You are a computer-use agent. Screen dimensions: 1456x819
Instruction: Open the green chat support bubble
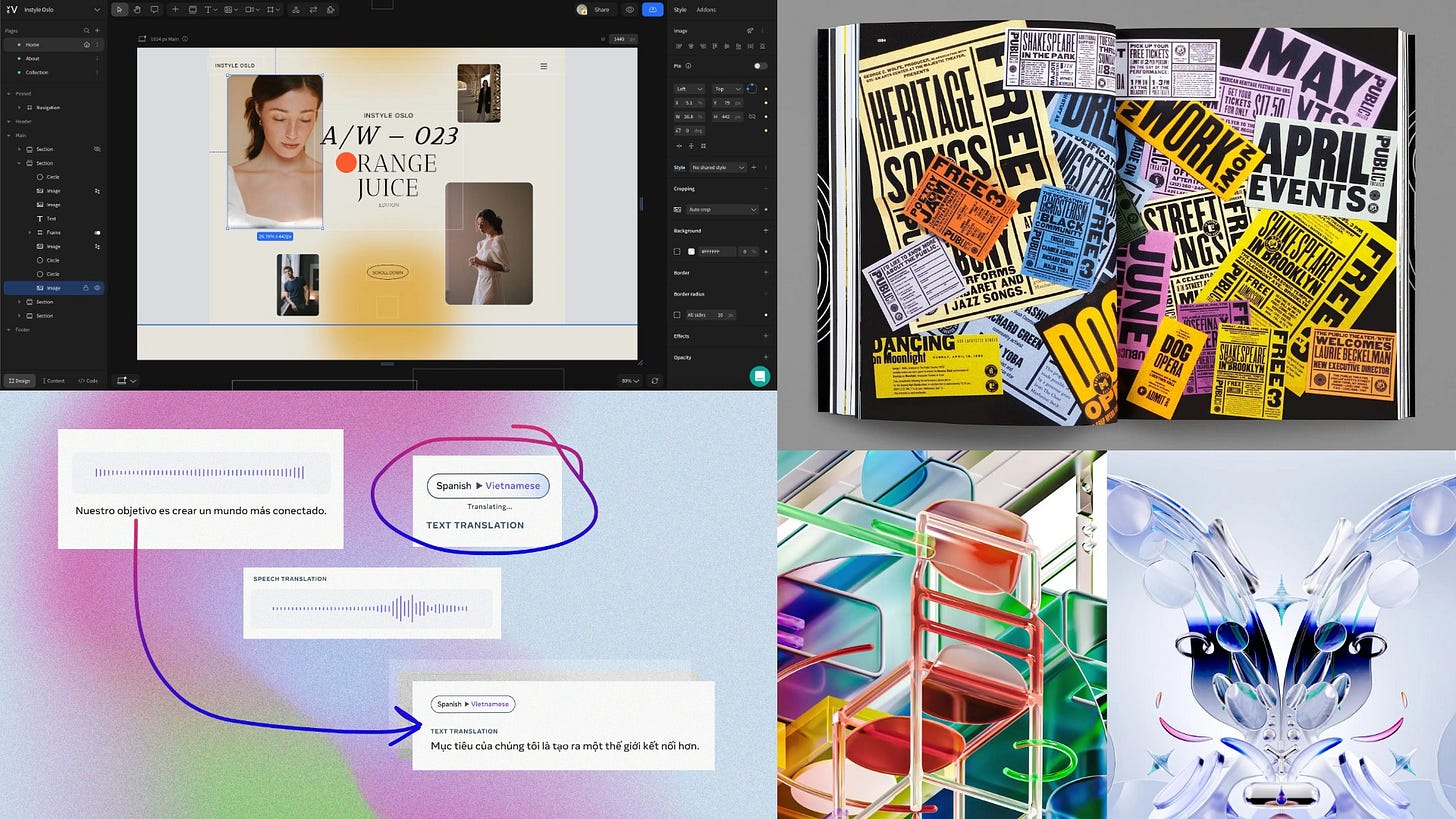click(760, 376)
